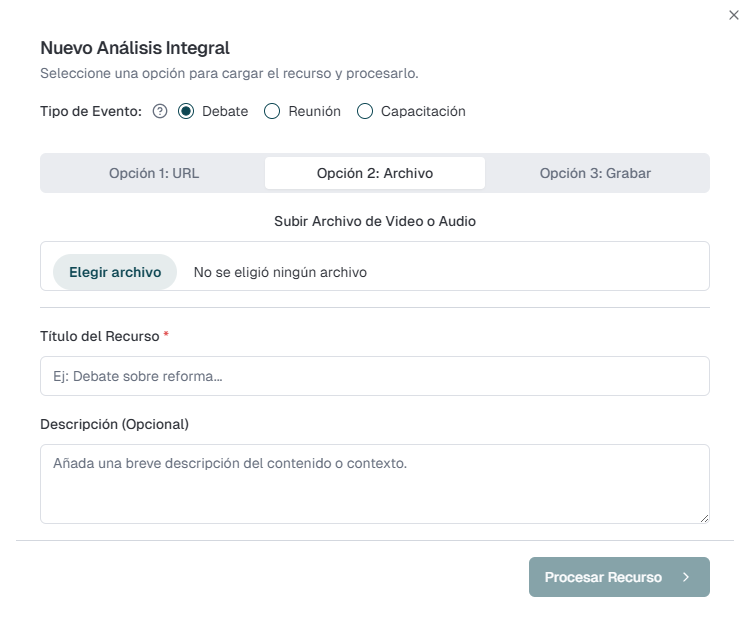Pick the Capacitación radio option
Viewport: 750px width, 638px height.
[365, 112]
